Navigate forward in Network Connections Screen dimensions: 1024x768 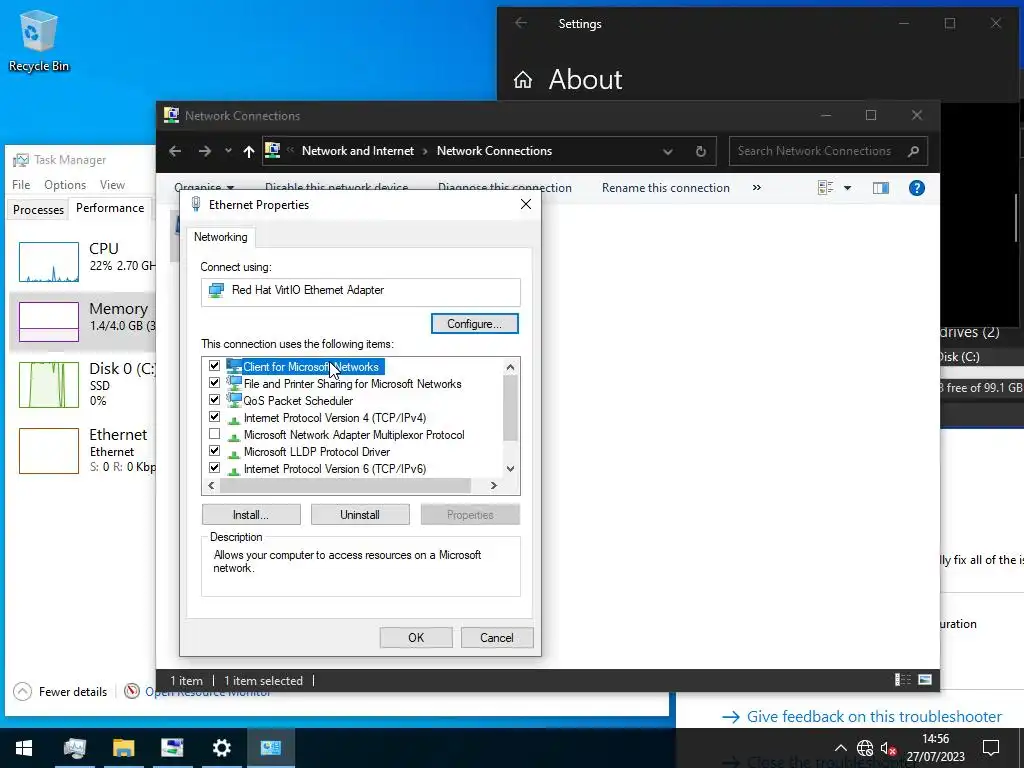click(204, 151)
